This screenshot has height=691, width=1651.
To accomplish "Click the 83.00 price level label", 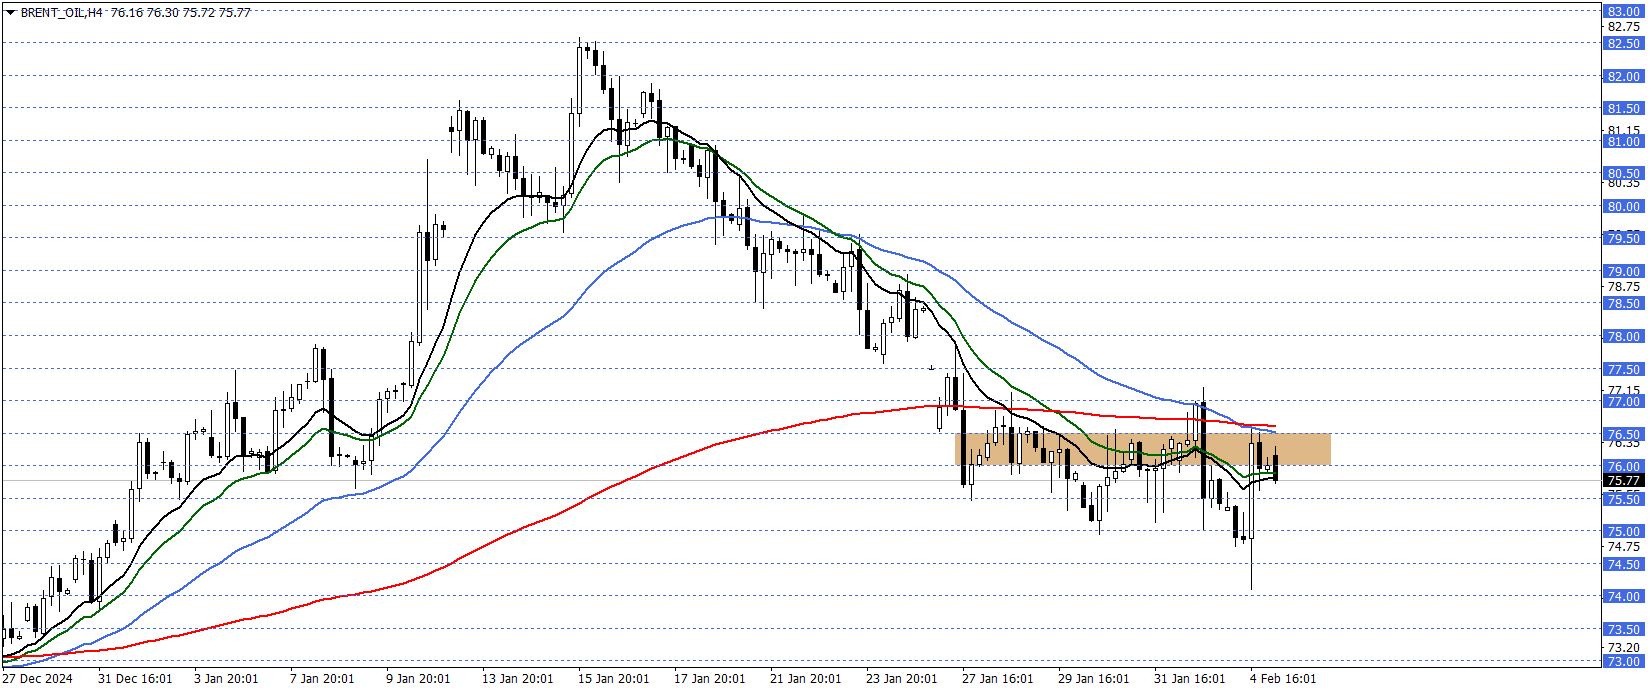I will 1623,12.
